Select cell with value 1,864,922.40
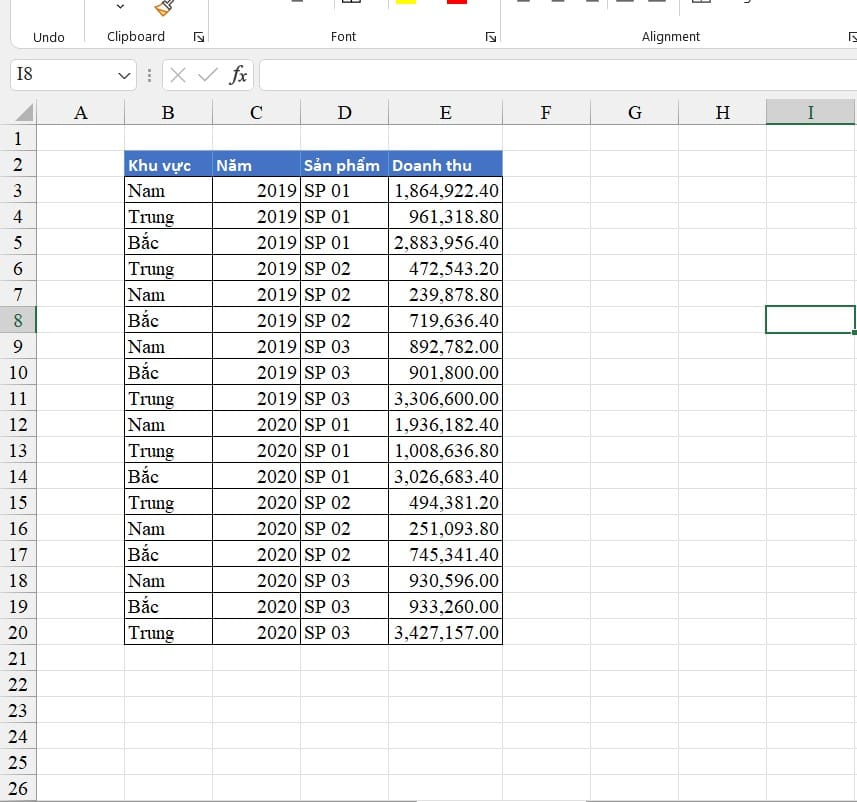This screenshot has height=802, width=857. [x=445, y=190]
